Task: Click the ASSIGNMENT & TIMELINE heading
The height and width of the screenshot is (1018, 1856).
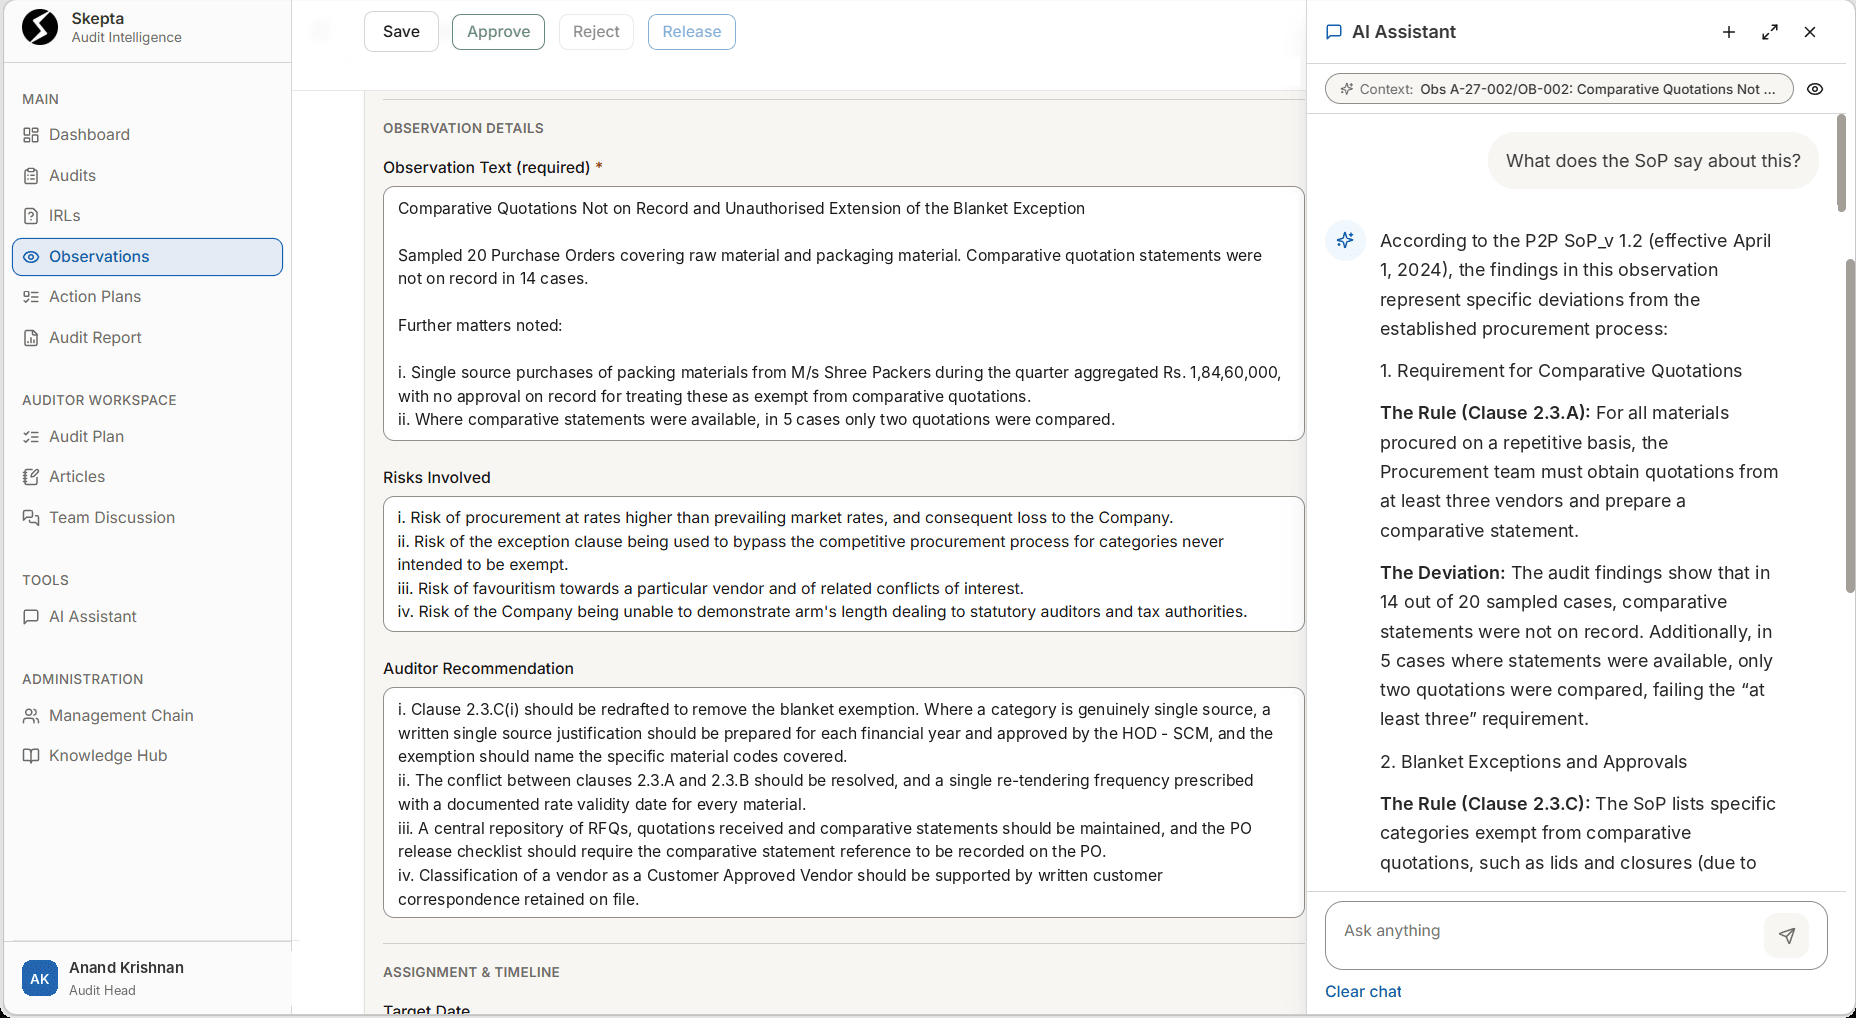Action: coord(471,972)
